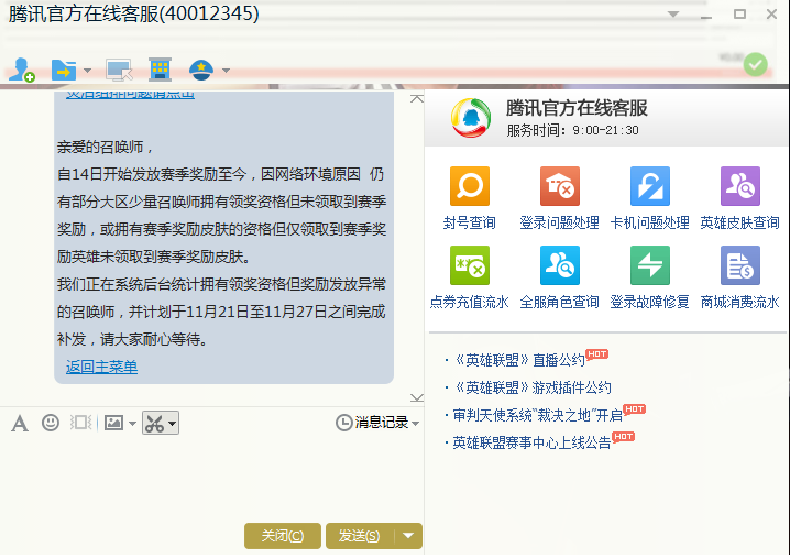Screen dimensions: 790x555
Task: Click the police cap report icon
Action: click(x=201, y=70)
